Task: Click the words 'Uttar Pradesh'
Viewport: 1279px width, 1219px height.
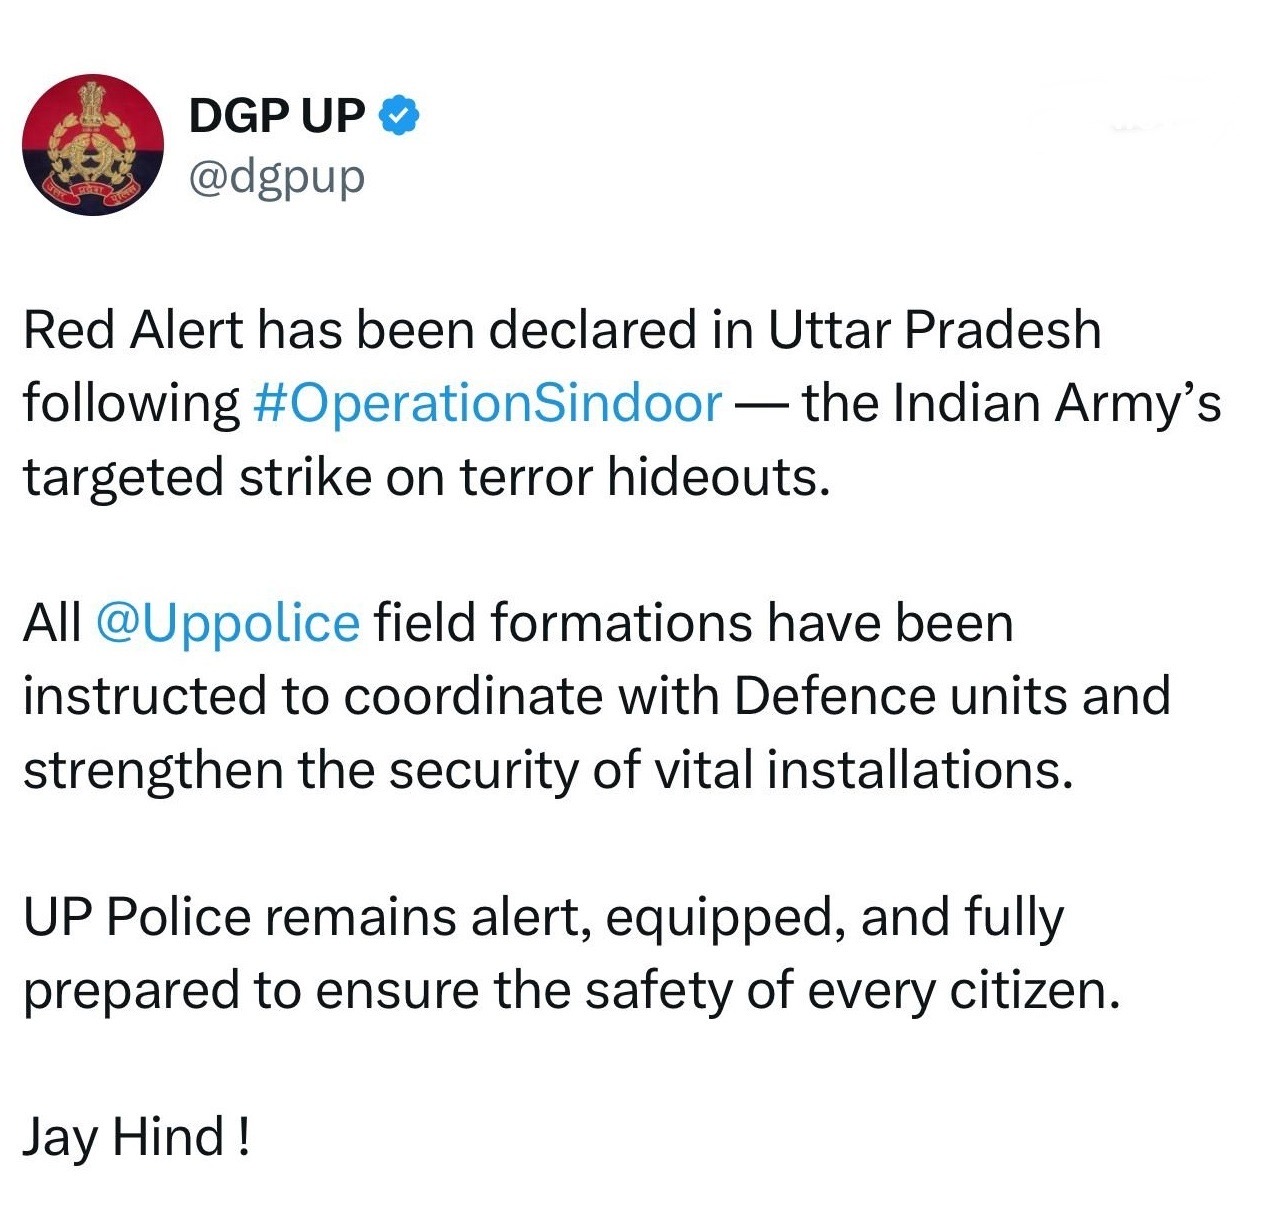Action: pyautogui.click(x=934, y=331)
